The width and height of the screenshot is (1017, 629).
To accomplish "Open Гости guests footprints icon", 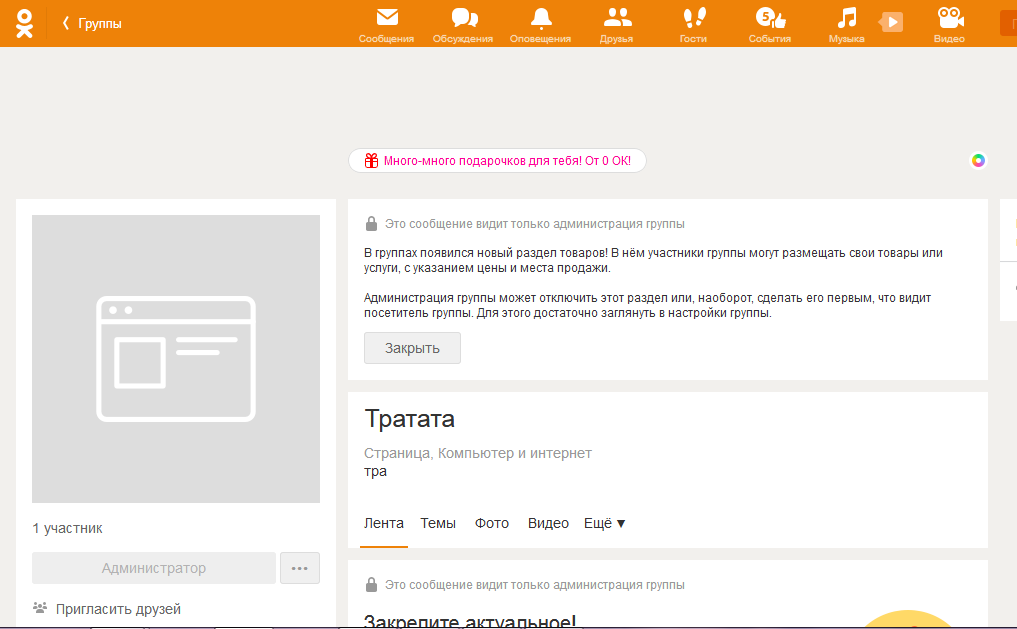I will point(693,18).
